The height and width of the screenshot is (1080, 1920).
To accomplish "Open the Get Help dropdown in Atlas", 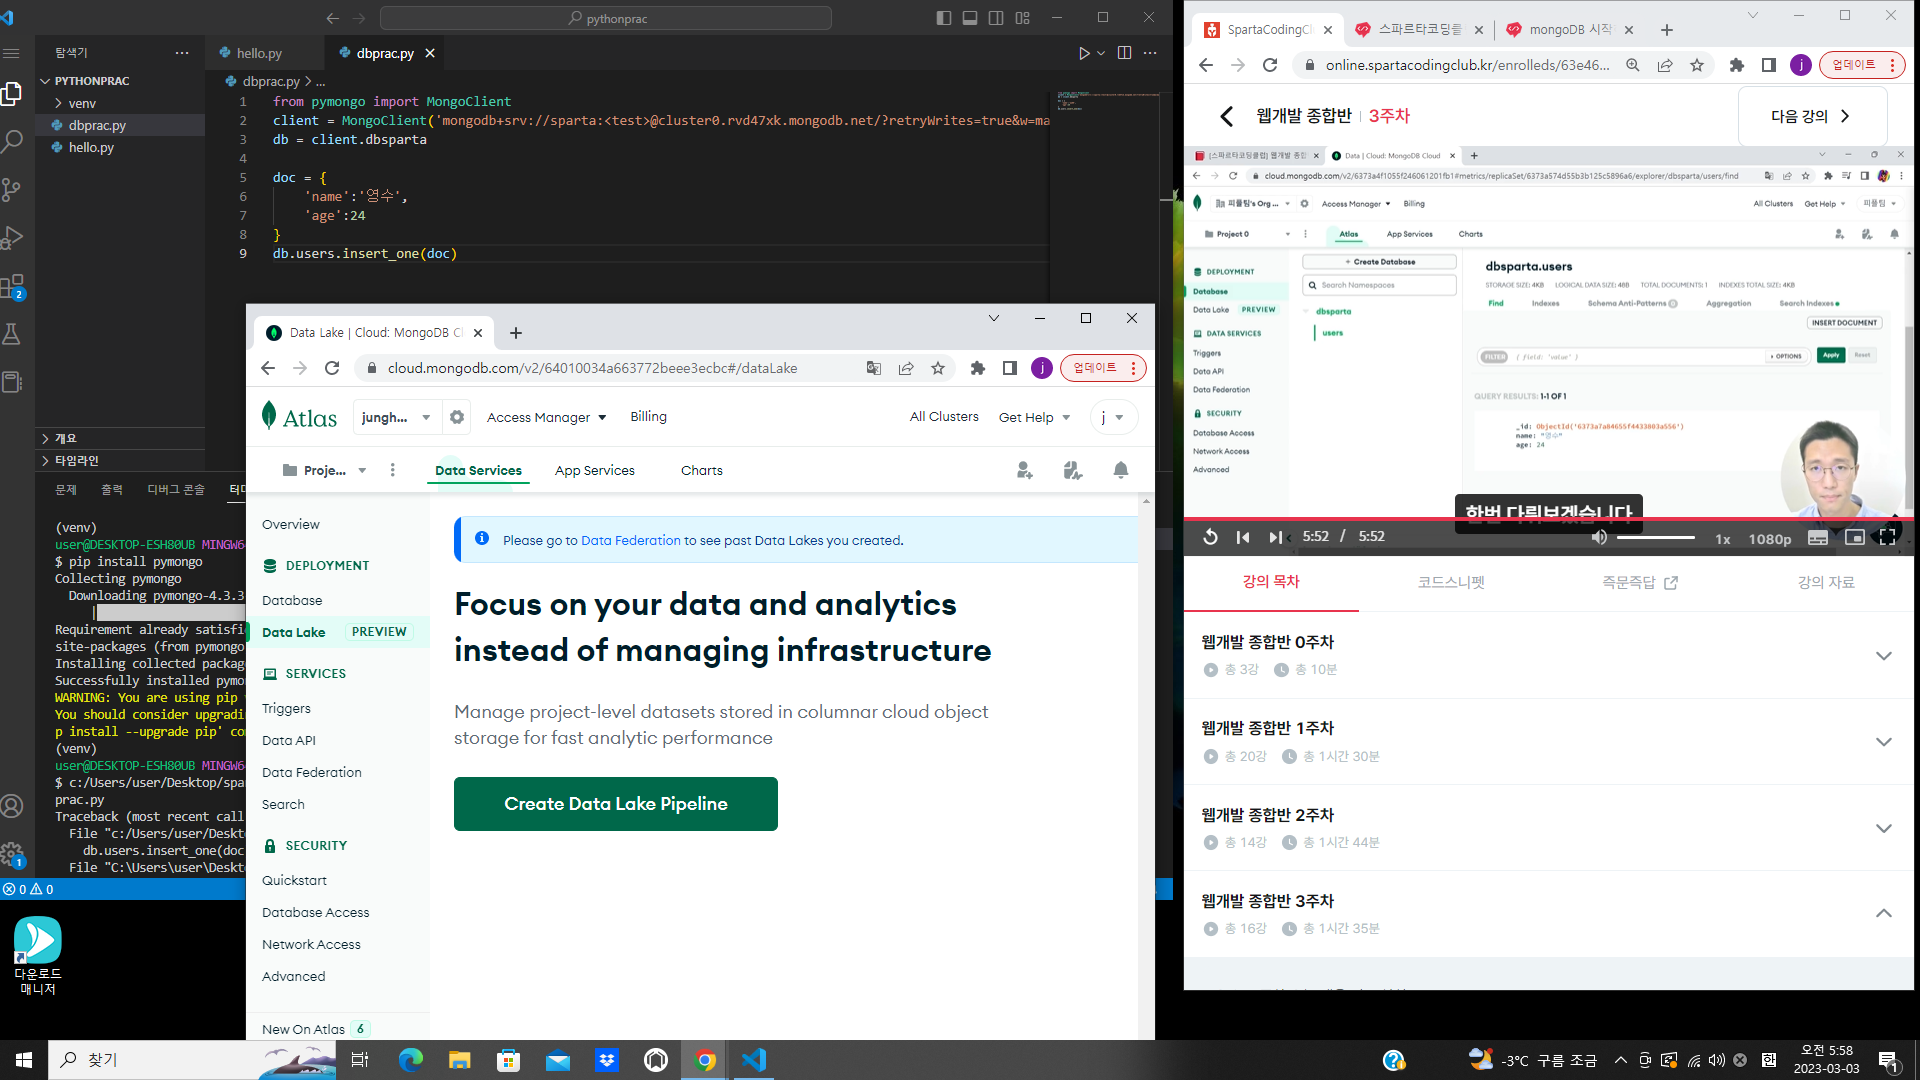I will (x=1034, y=417).
